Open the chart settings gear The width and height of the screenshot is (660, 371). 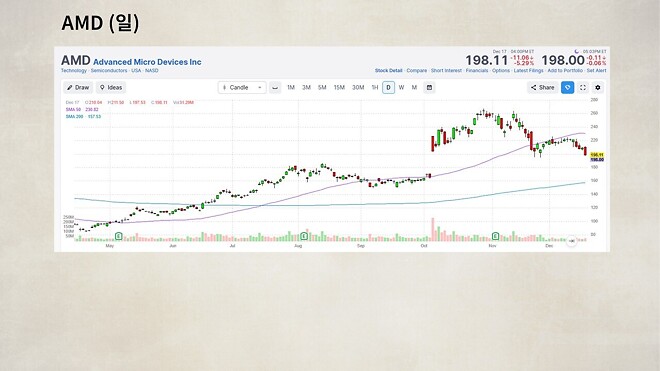point(598,88)
